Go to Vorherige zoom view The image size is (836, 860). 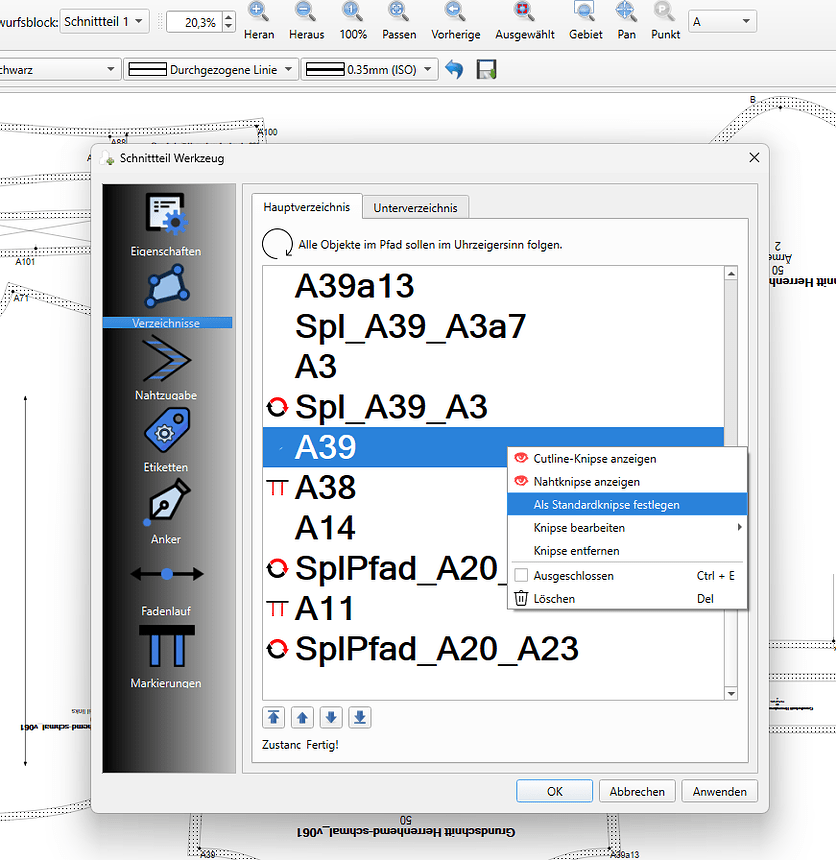(x=455, y=21)
